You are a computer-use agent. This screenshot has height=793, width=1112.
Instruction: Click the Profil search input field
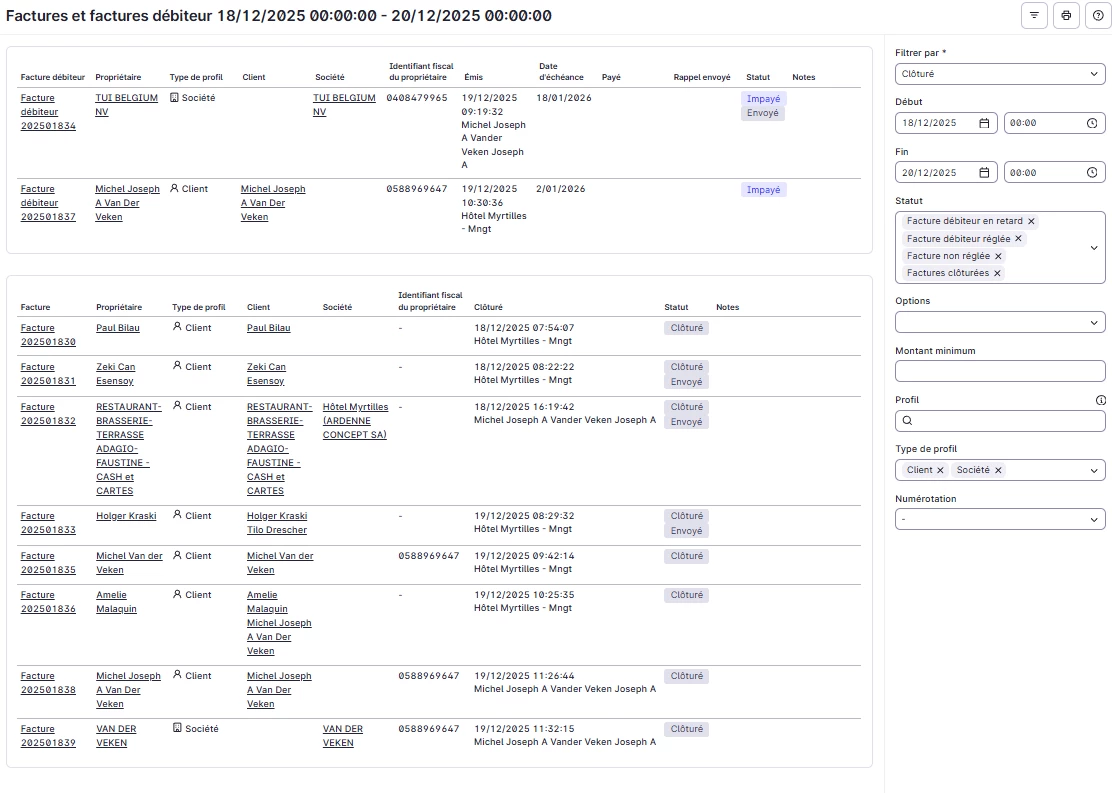1000,421
